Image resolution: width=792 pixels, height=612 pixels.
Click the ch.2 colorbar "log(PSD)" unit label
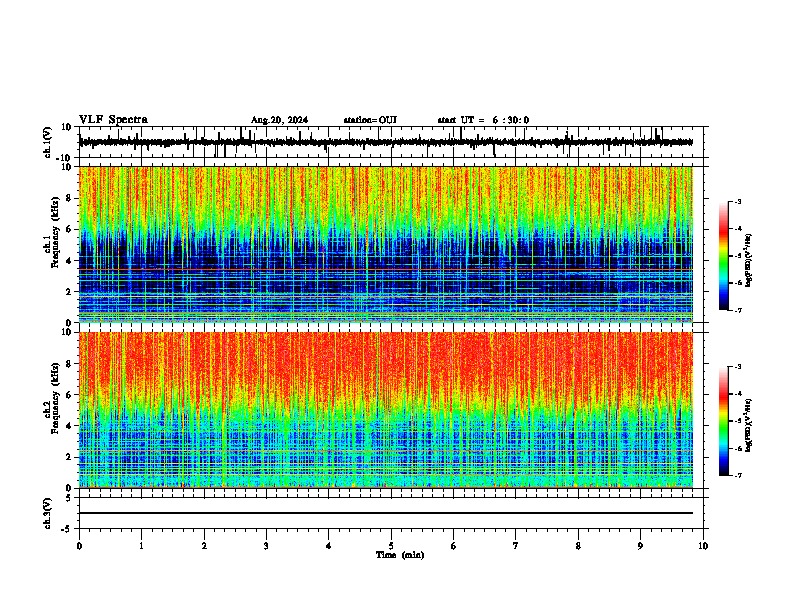749,425
